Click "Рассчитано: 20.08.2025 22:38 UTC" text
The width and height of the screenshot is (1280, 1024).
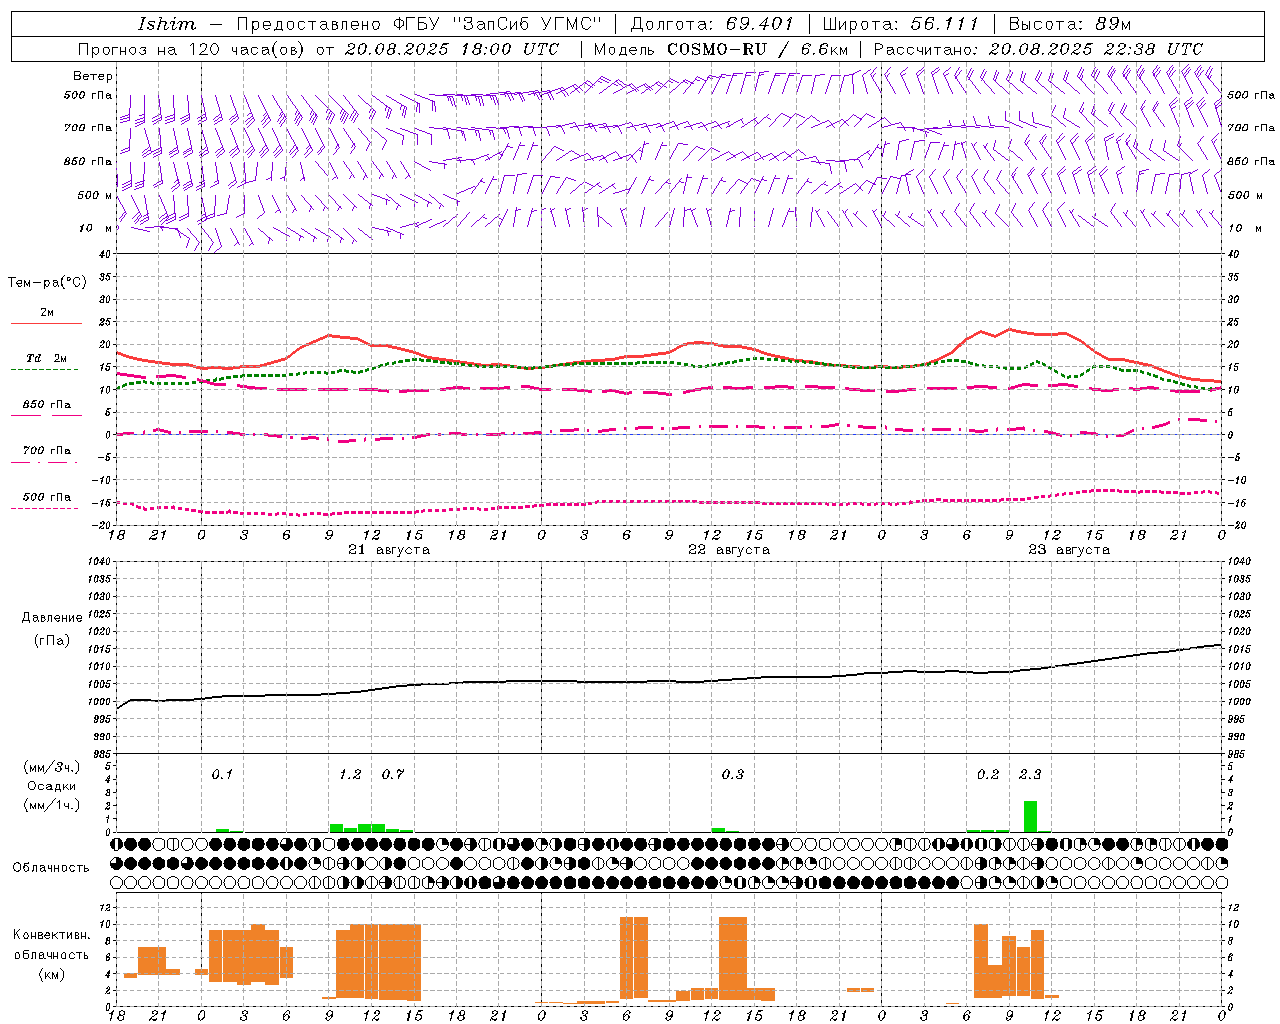(x=1038, y=49)
